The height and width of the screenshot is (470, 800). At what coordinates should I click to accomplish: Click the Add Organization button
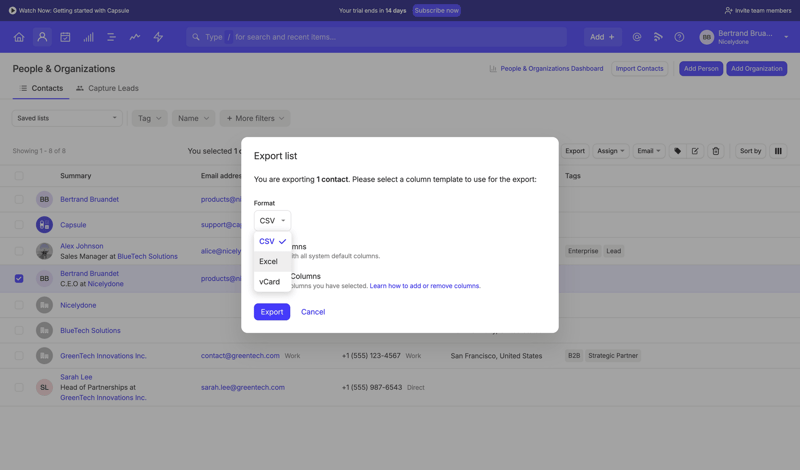757,68
